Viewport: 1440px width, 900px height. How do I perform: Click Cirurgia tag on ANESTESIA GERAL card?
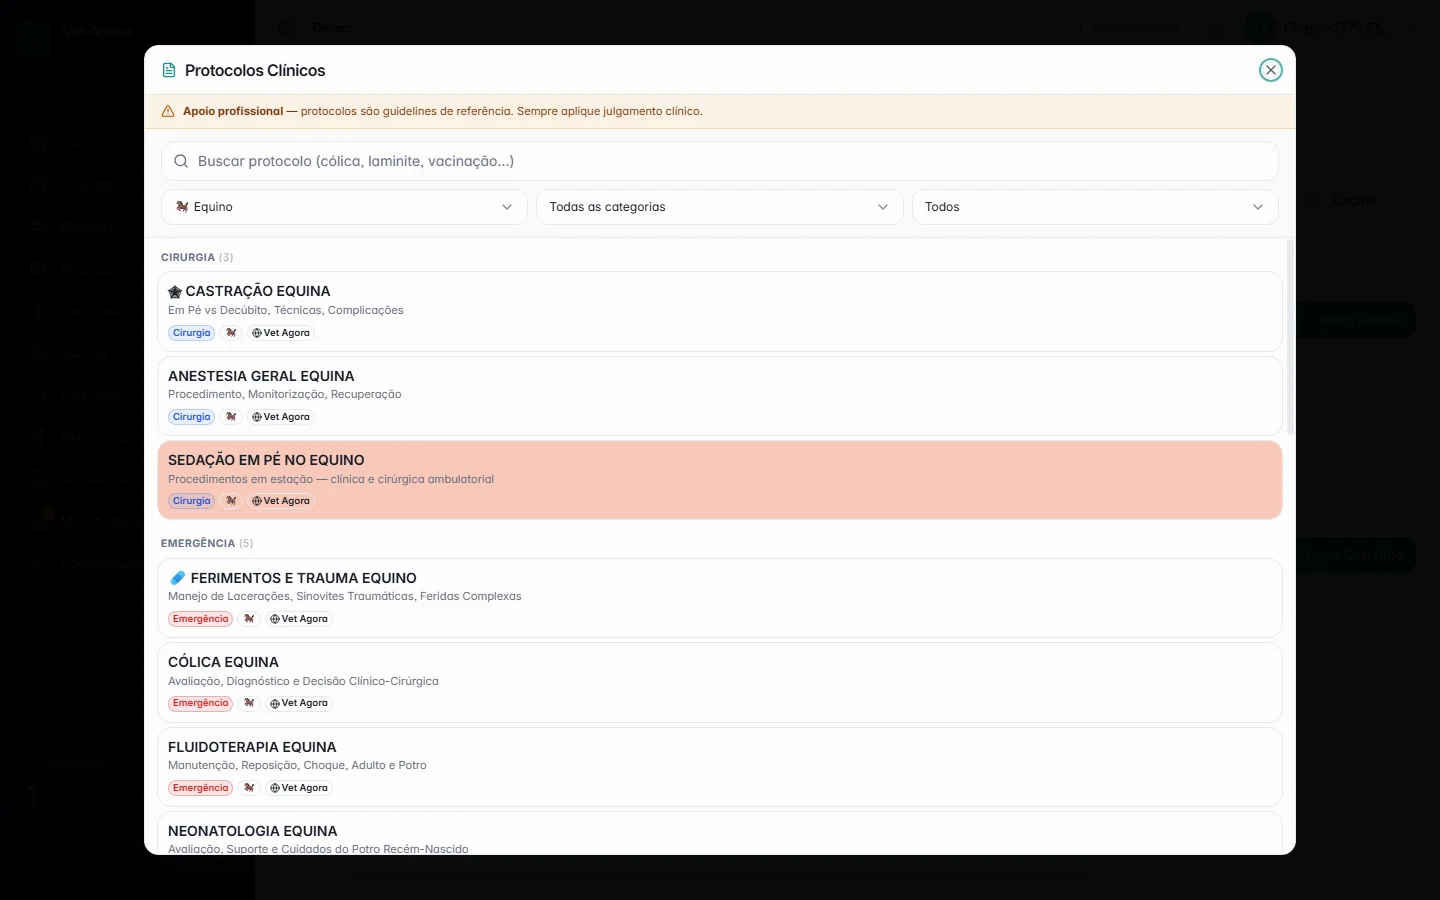[191, 417]
